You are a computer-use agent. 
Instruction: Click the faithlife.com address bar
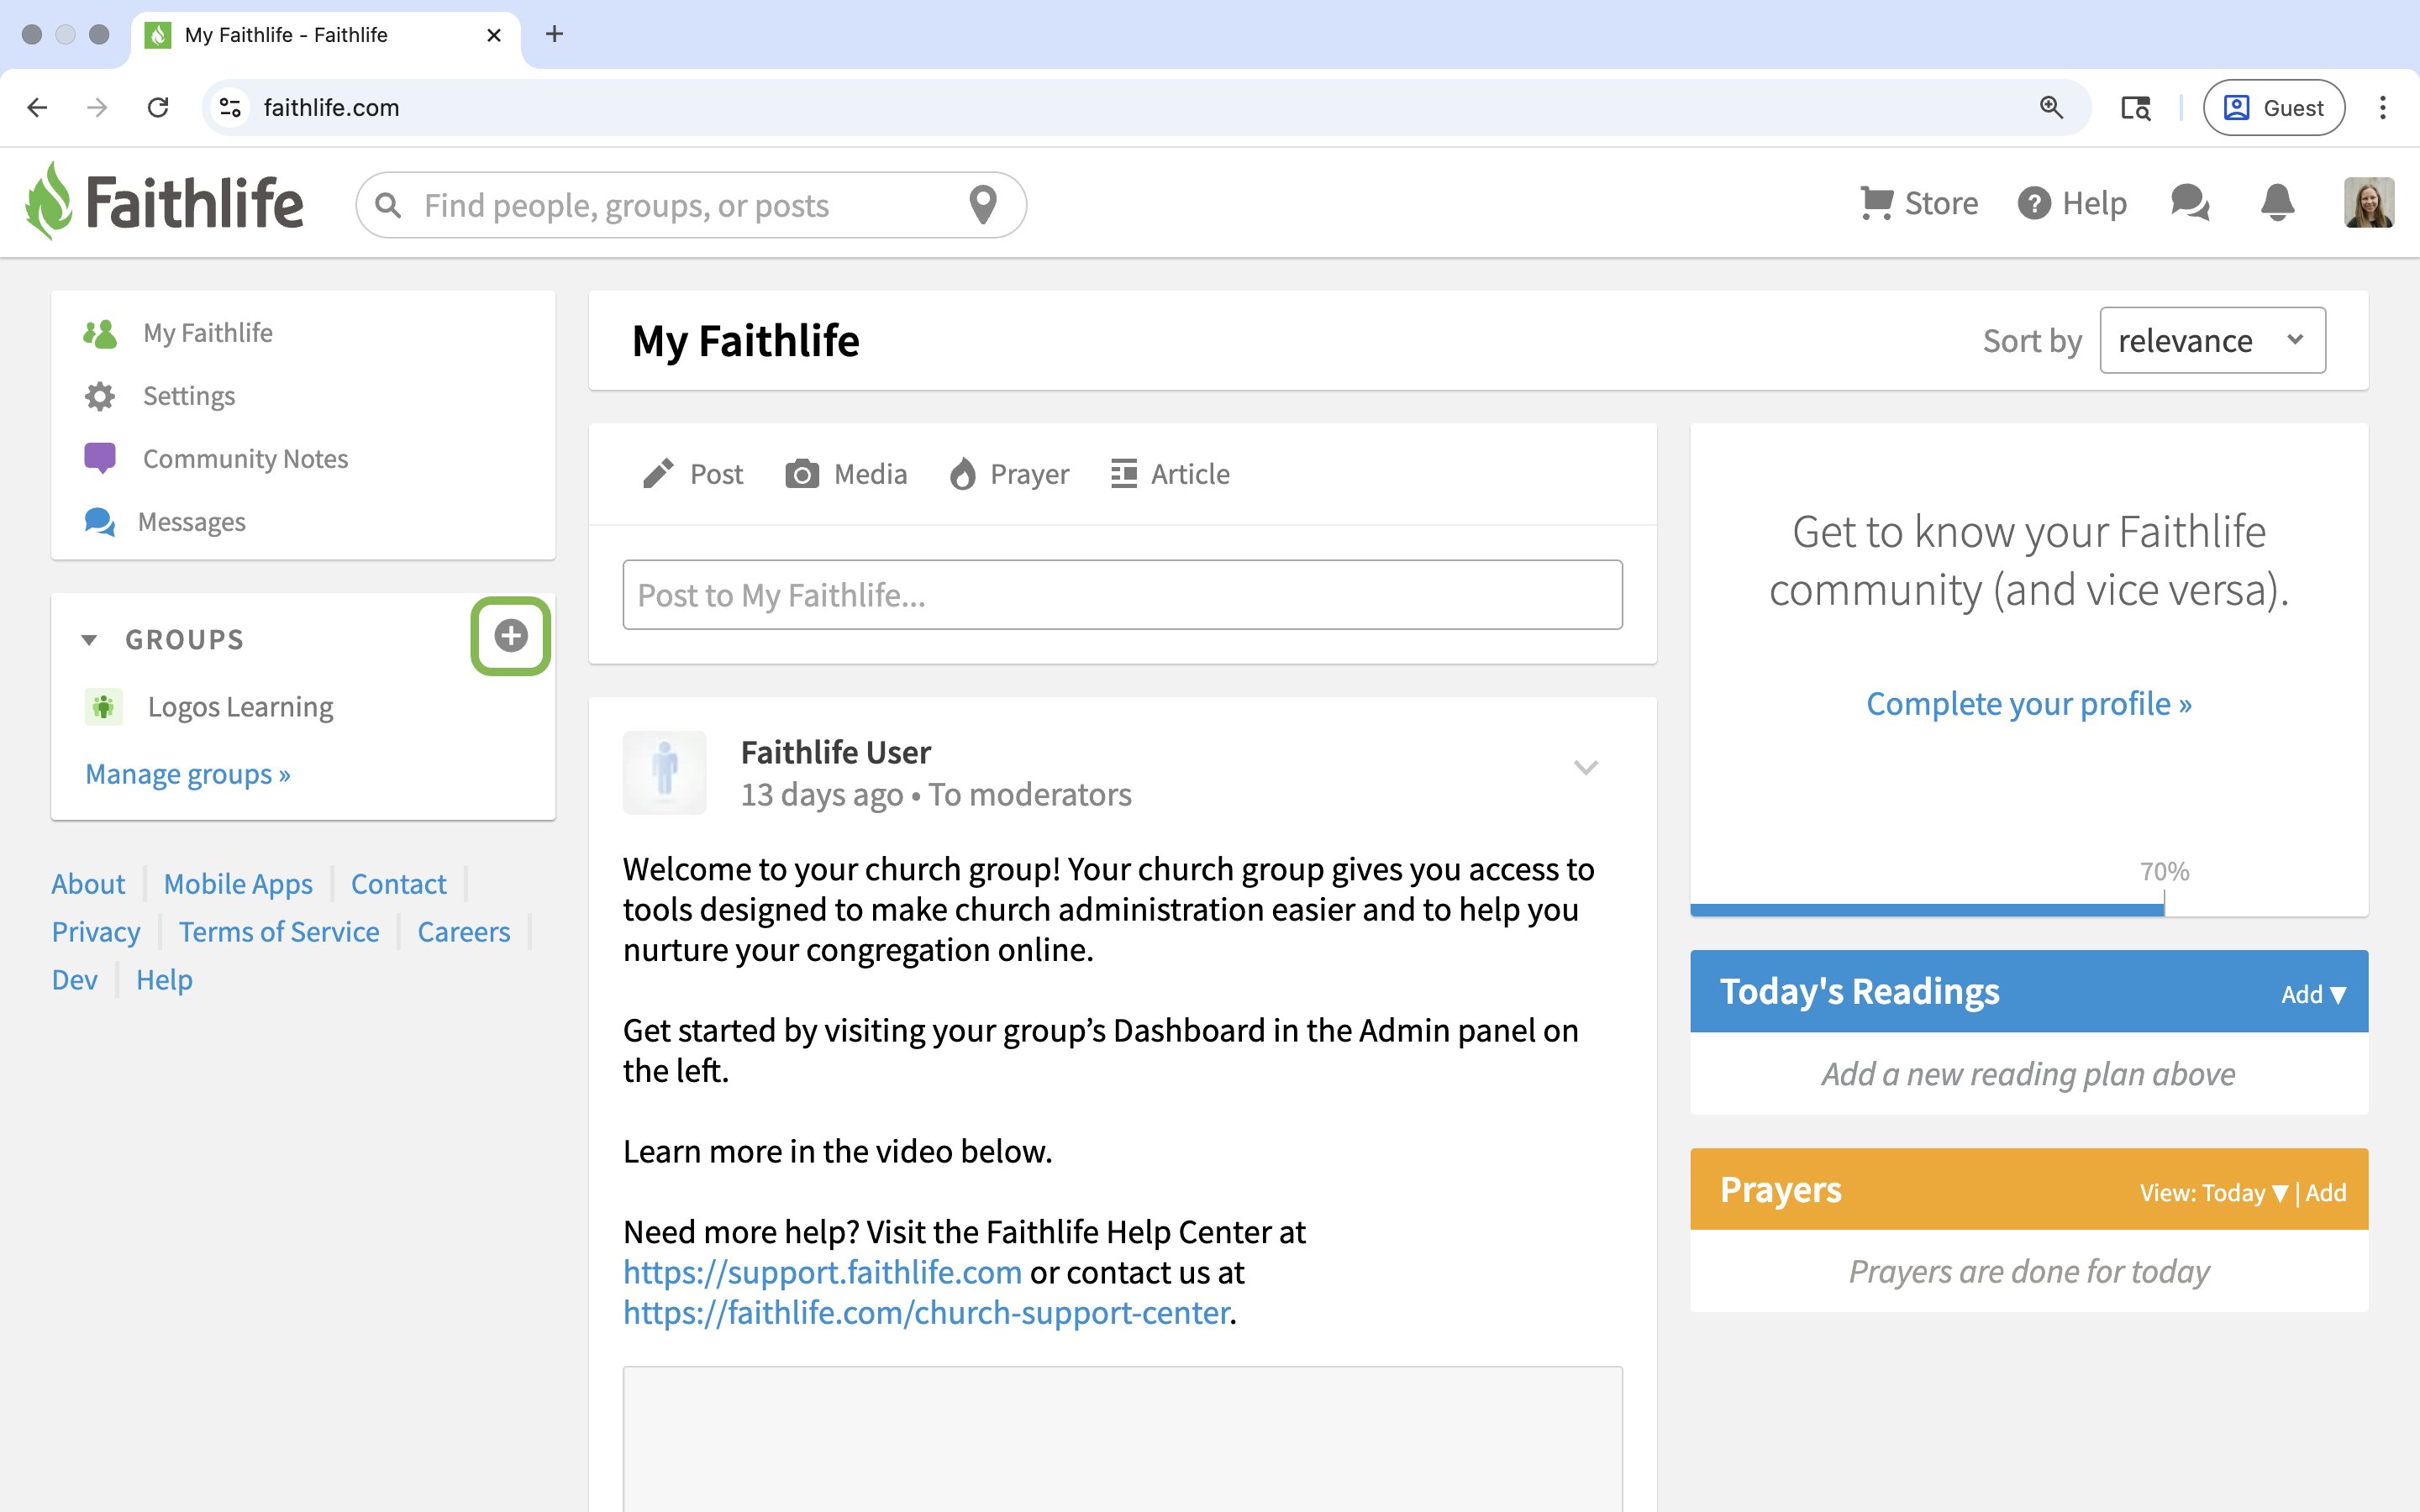pos(1145,107)
